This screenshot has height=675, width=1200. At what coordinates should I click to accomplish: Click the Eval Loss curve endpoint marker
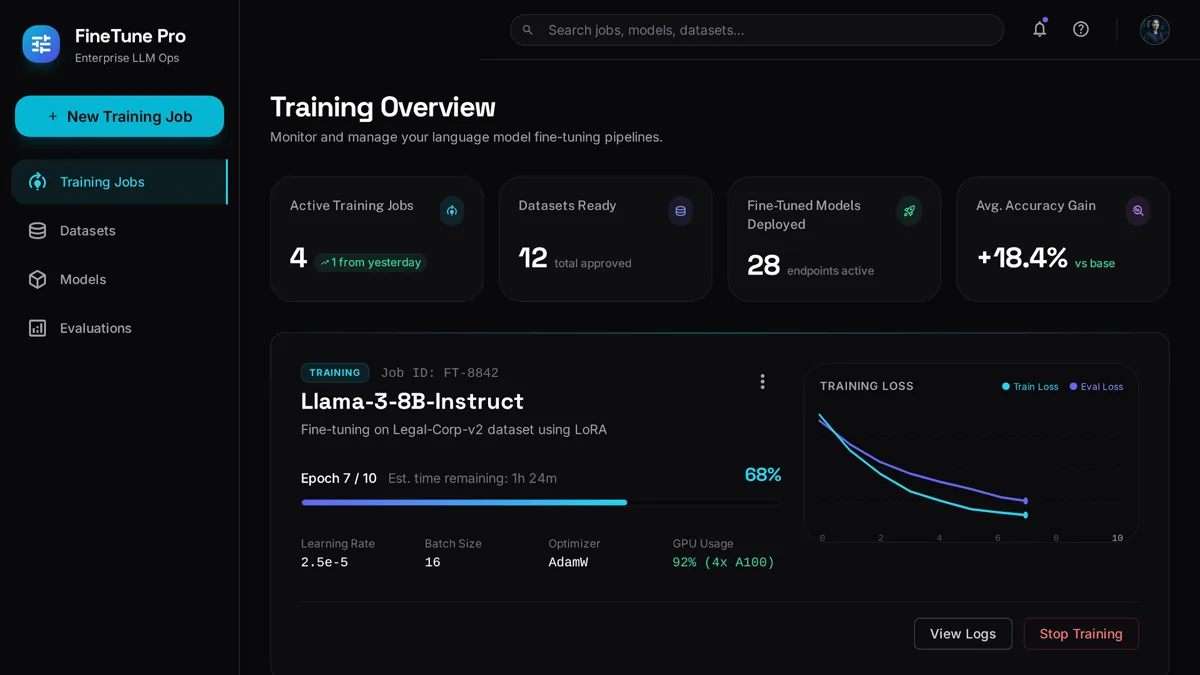coord(1026,501)
